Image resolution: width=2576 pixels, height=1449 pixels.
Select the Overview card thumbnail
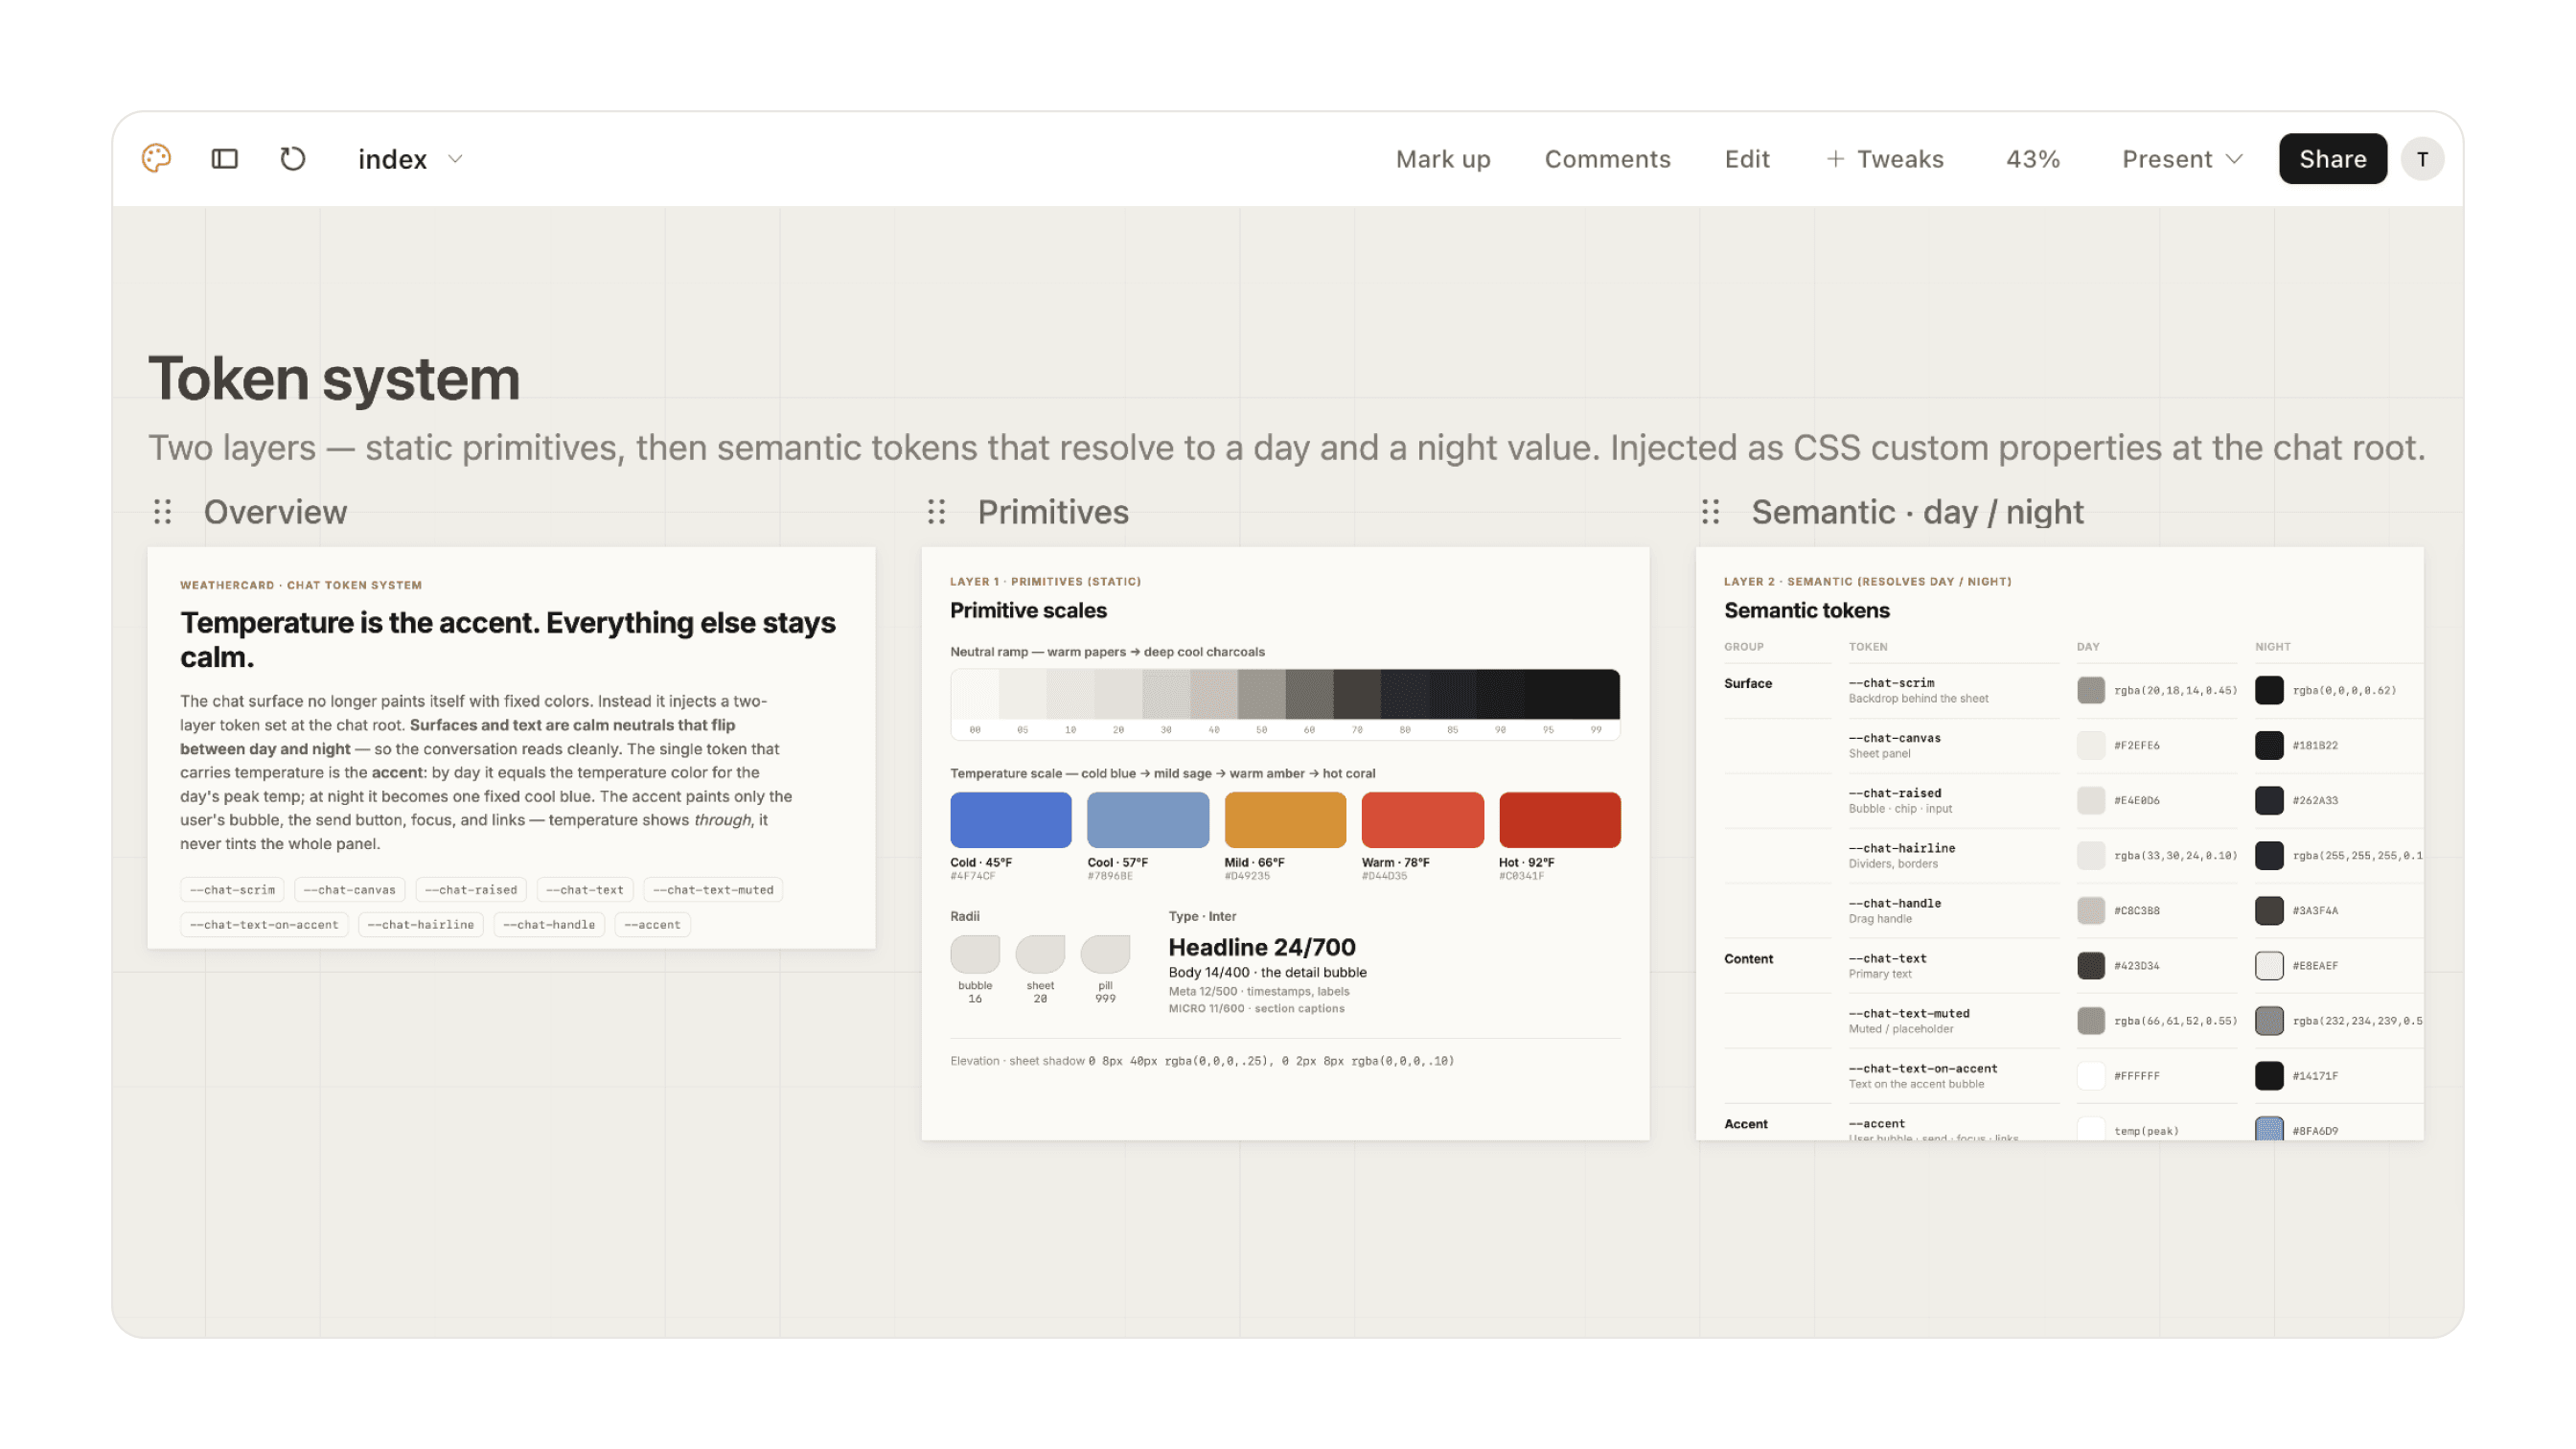pos(511,747)
